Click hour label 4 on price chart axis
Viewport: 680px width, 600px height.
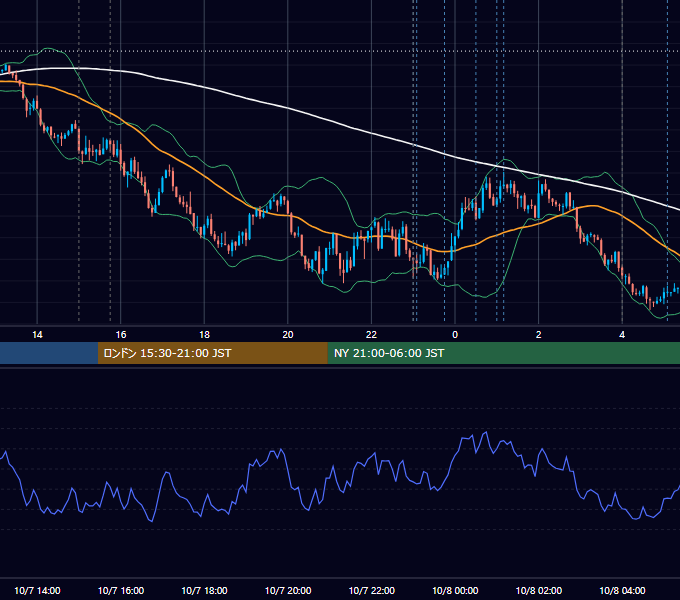point(622,335)
